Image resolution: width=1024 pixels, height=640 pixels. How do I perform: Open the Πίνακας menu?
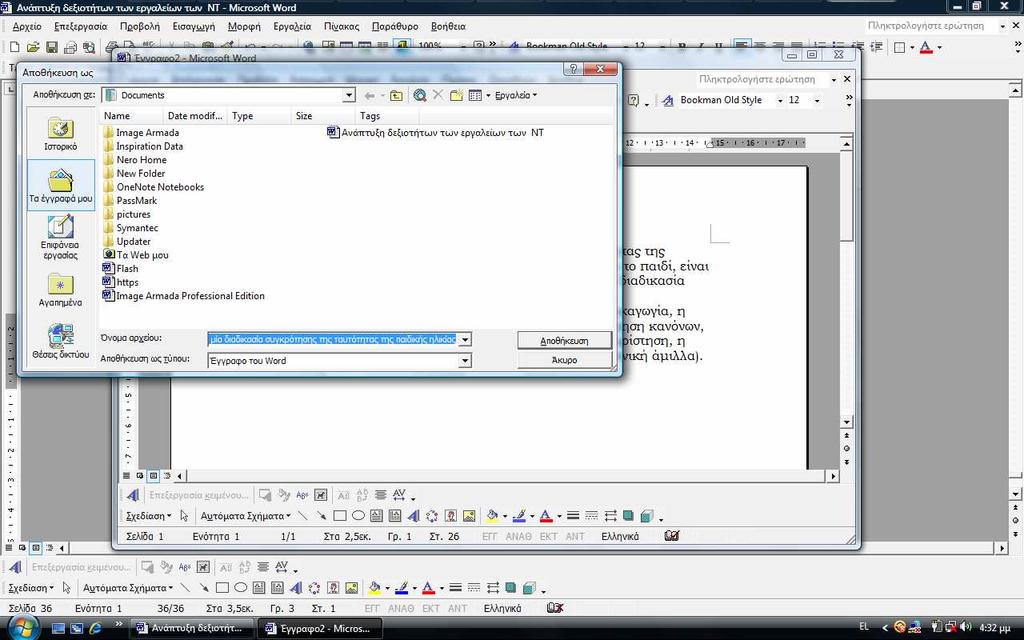pos(342,27)
